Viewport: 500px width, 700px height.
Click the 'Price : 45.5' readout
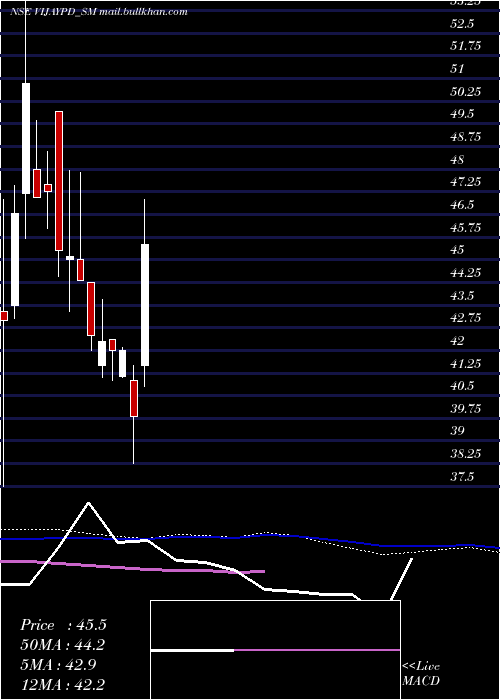tap(63, 625)
